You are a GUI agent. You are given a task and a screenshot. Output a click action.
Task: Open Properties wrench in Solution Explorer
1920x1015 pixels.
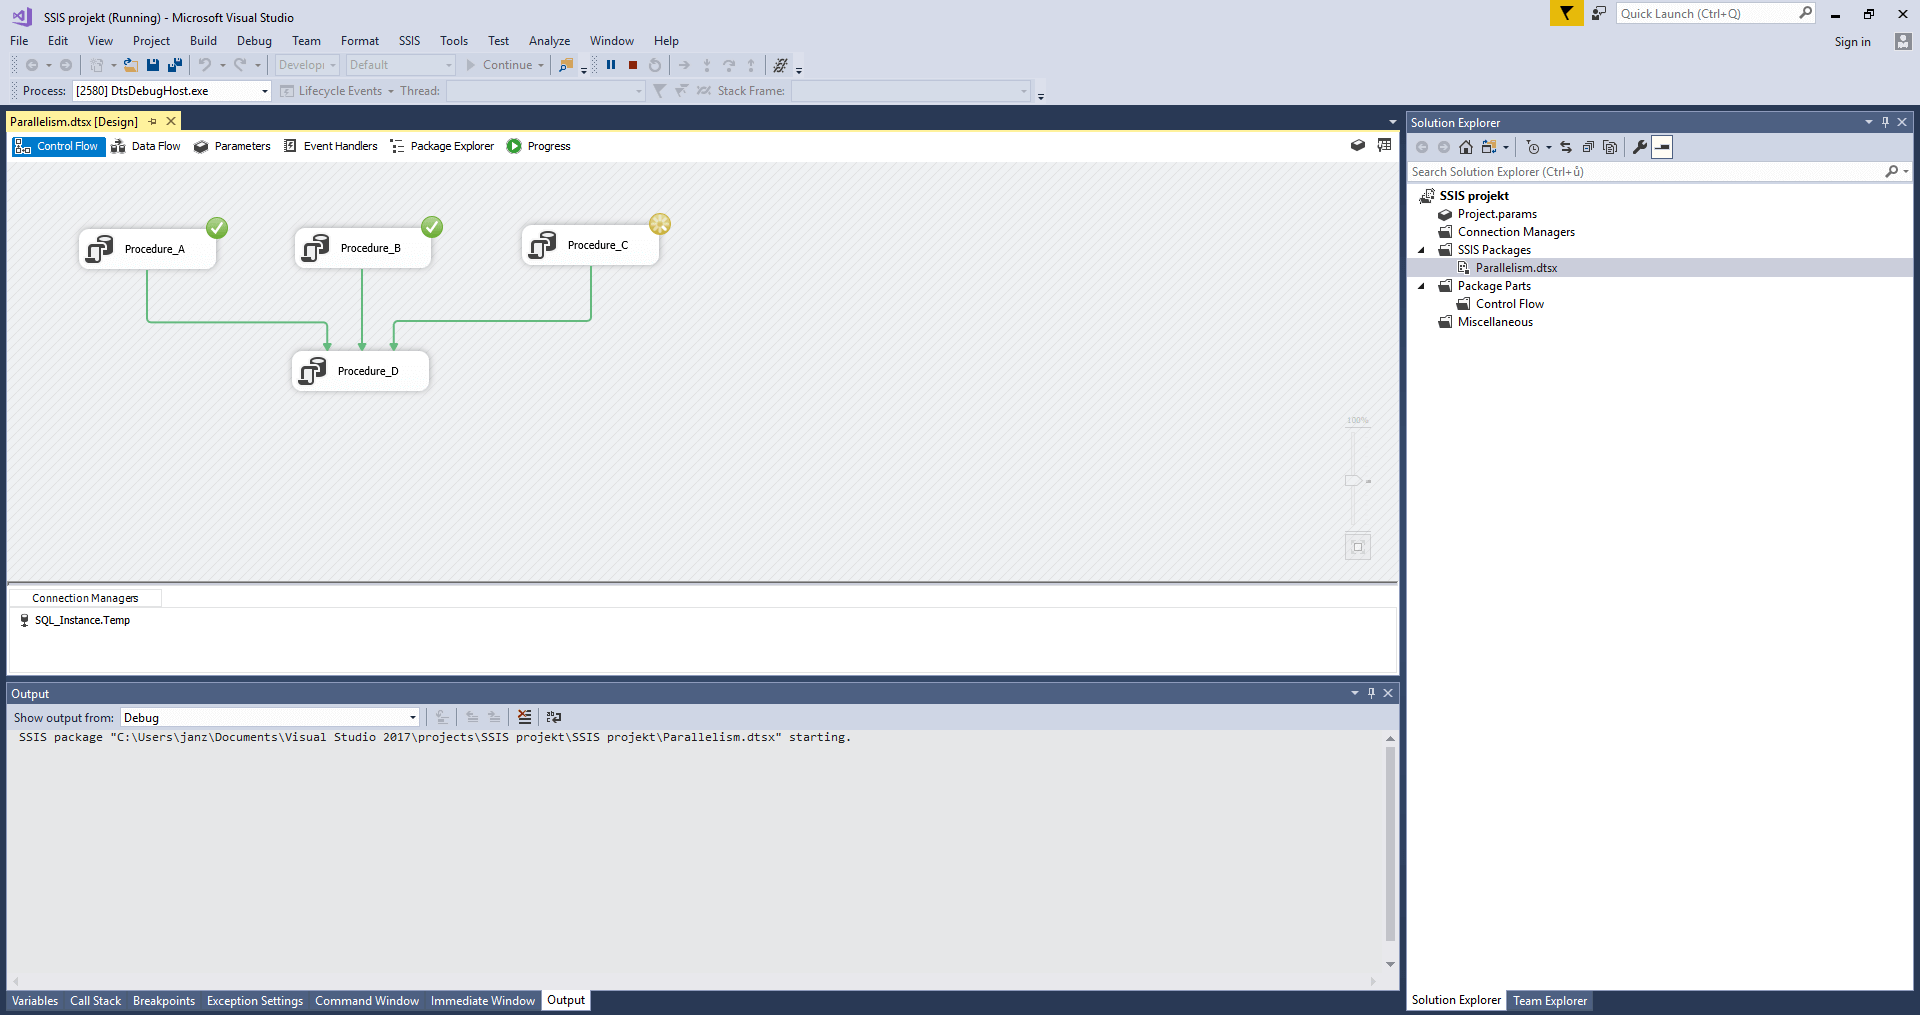point(1640,147)
